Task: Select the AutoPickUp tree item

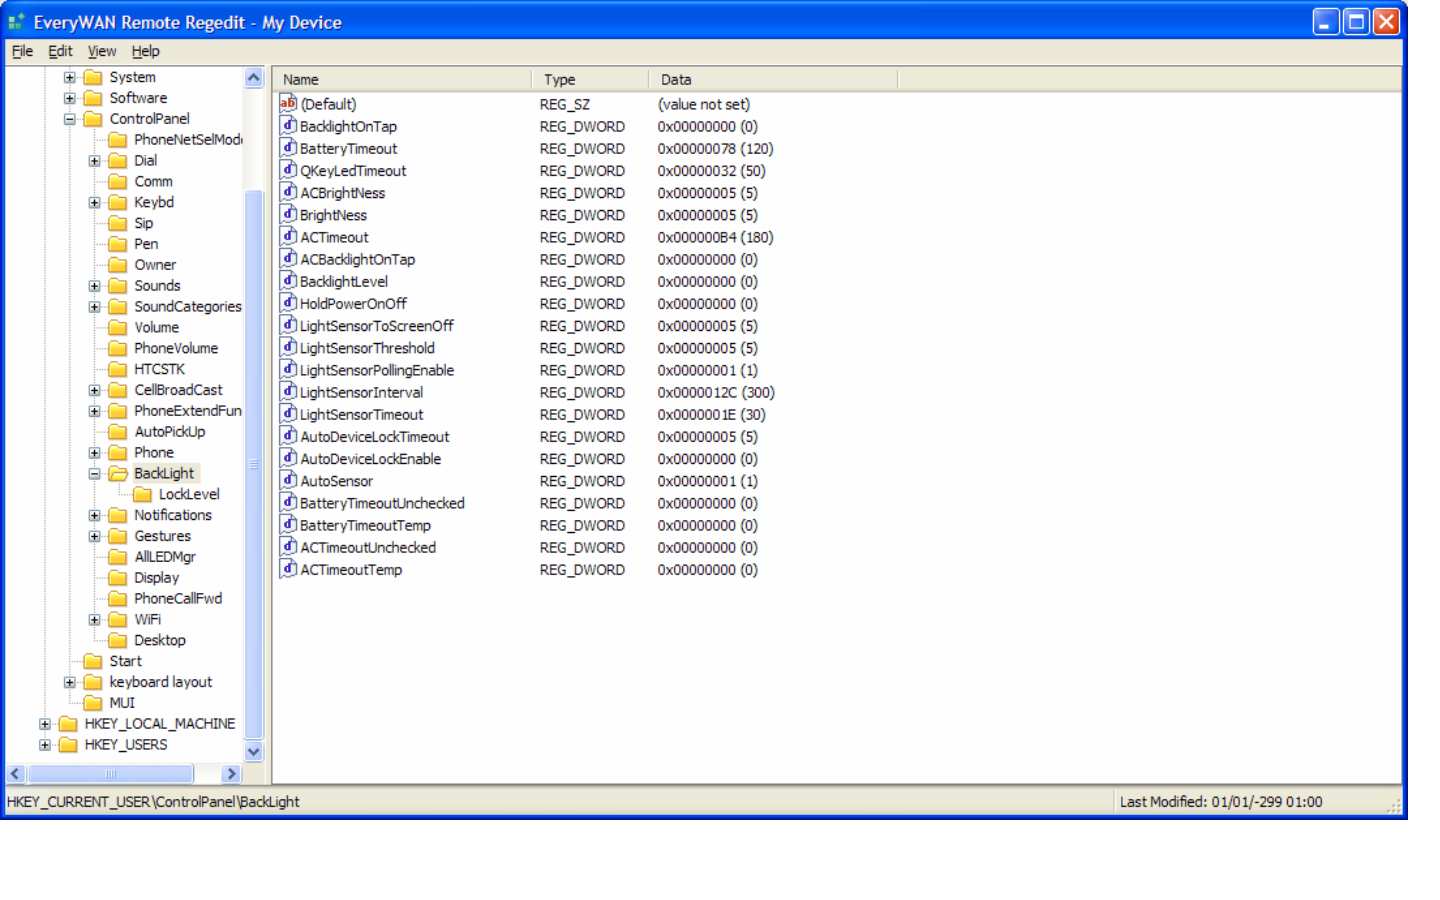Action: 169,431
